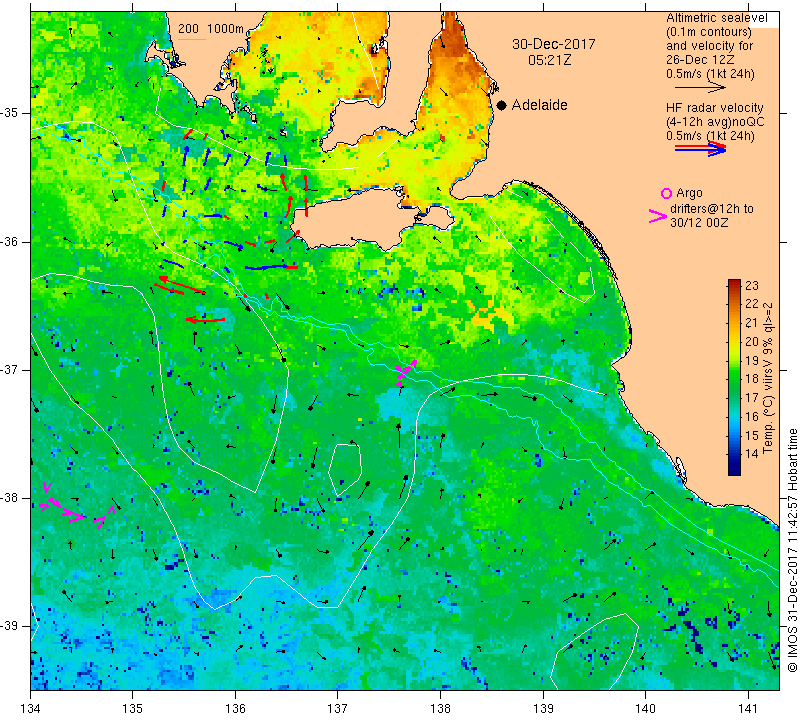Click the magenta drifter track near 137.7E
Screen dimensions: 800x720
(x=406, y=371)
